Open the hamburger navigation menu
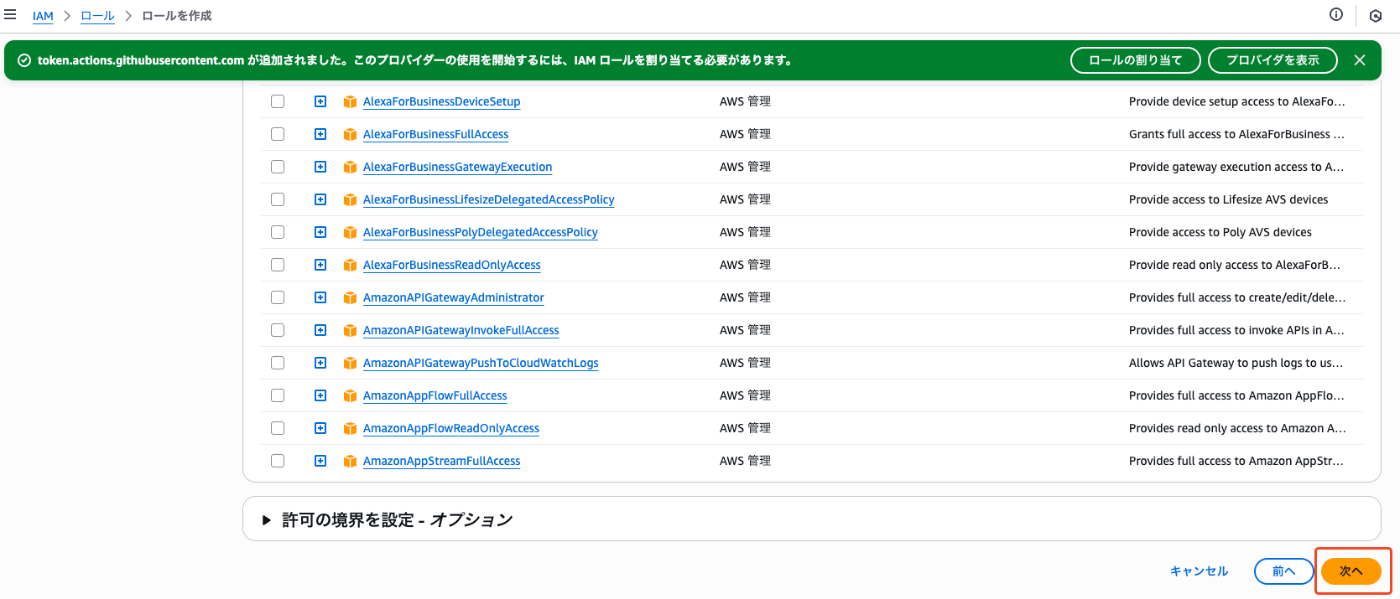1400x599 pixels. tap(10, 15)
